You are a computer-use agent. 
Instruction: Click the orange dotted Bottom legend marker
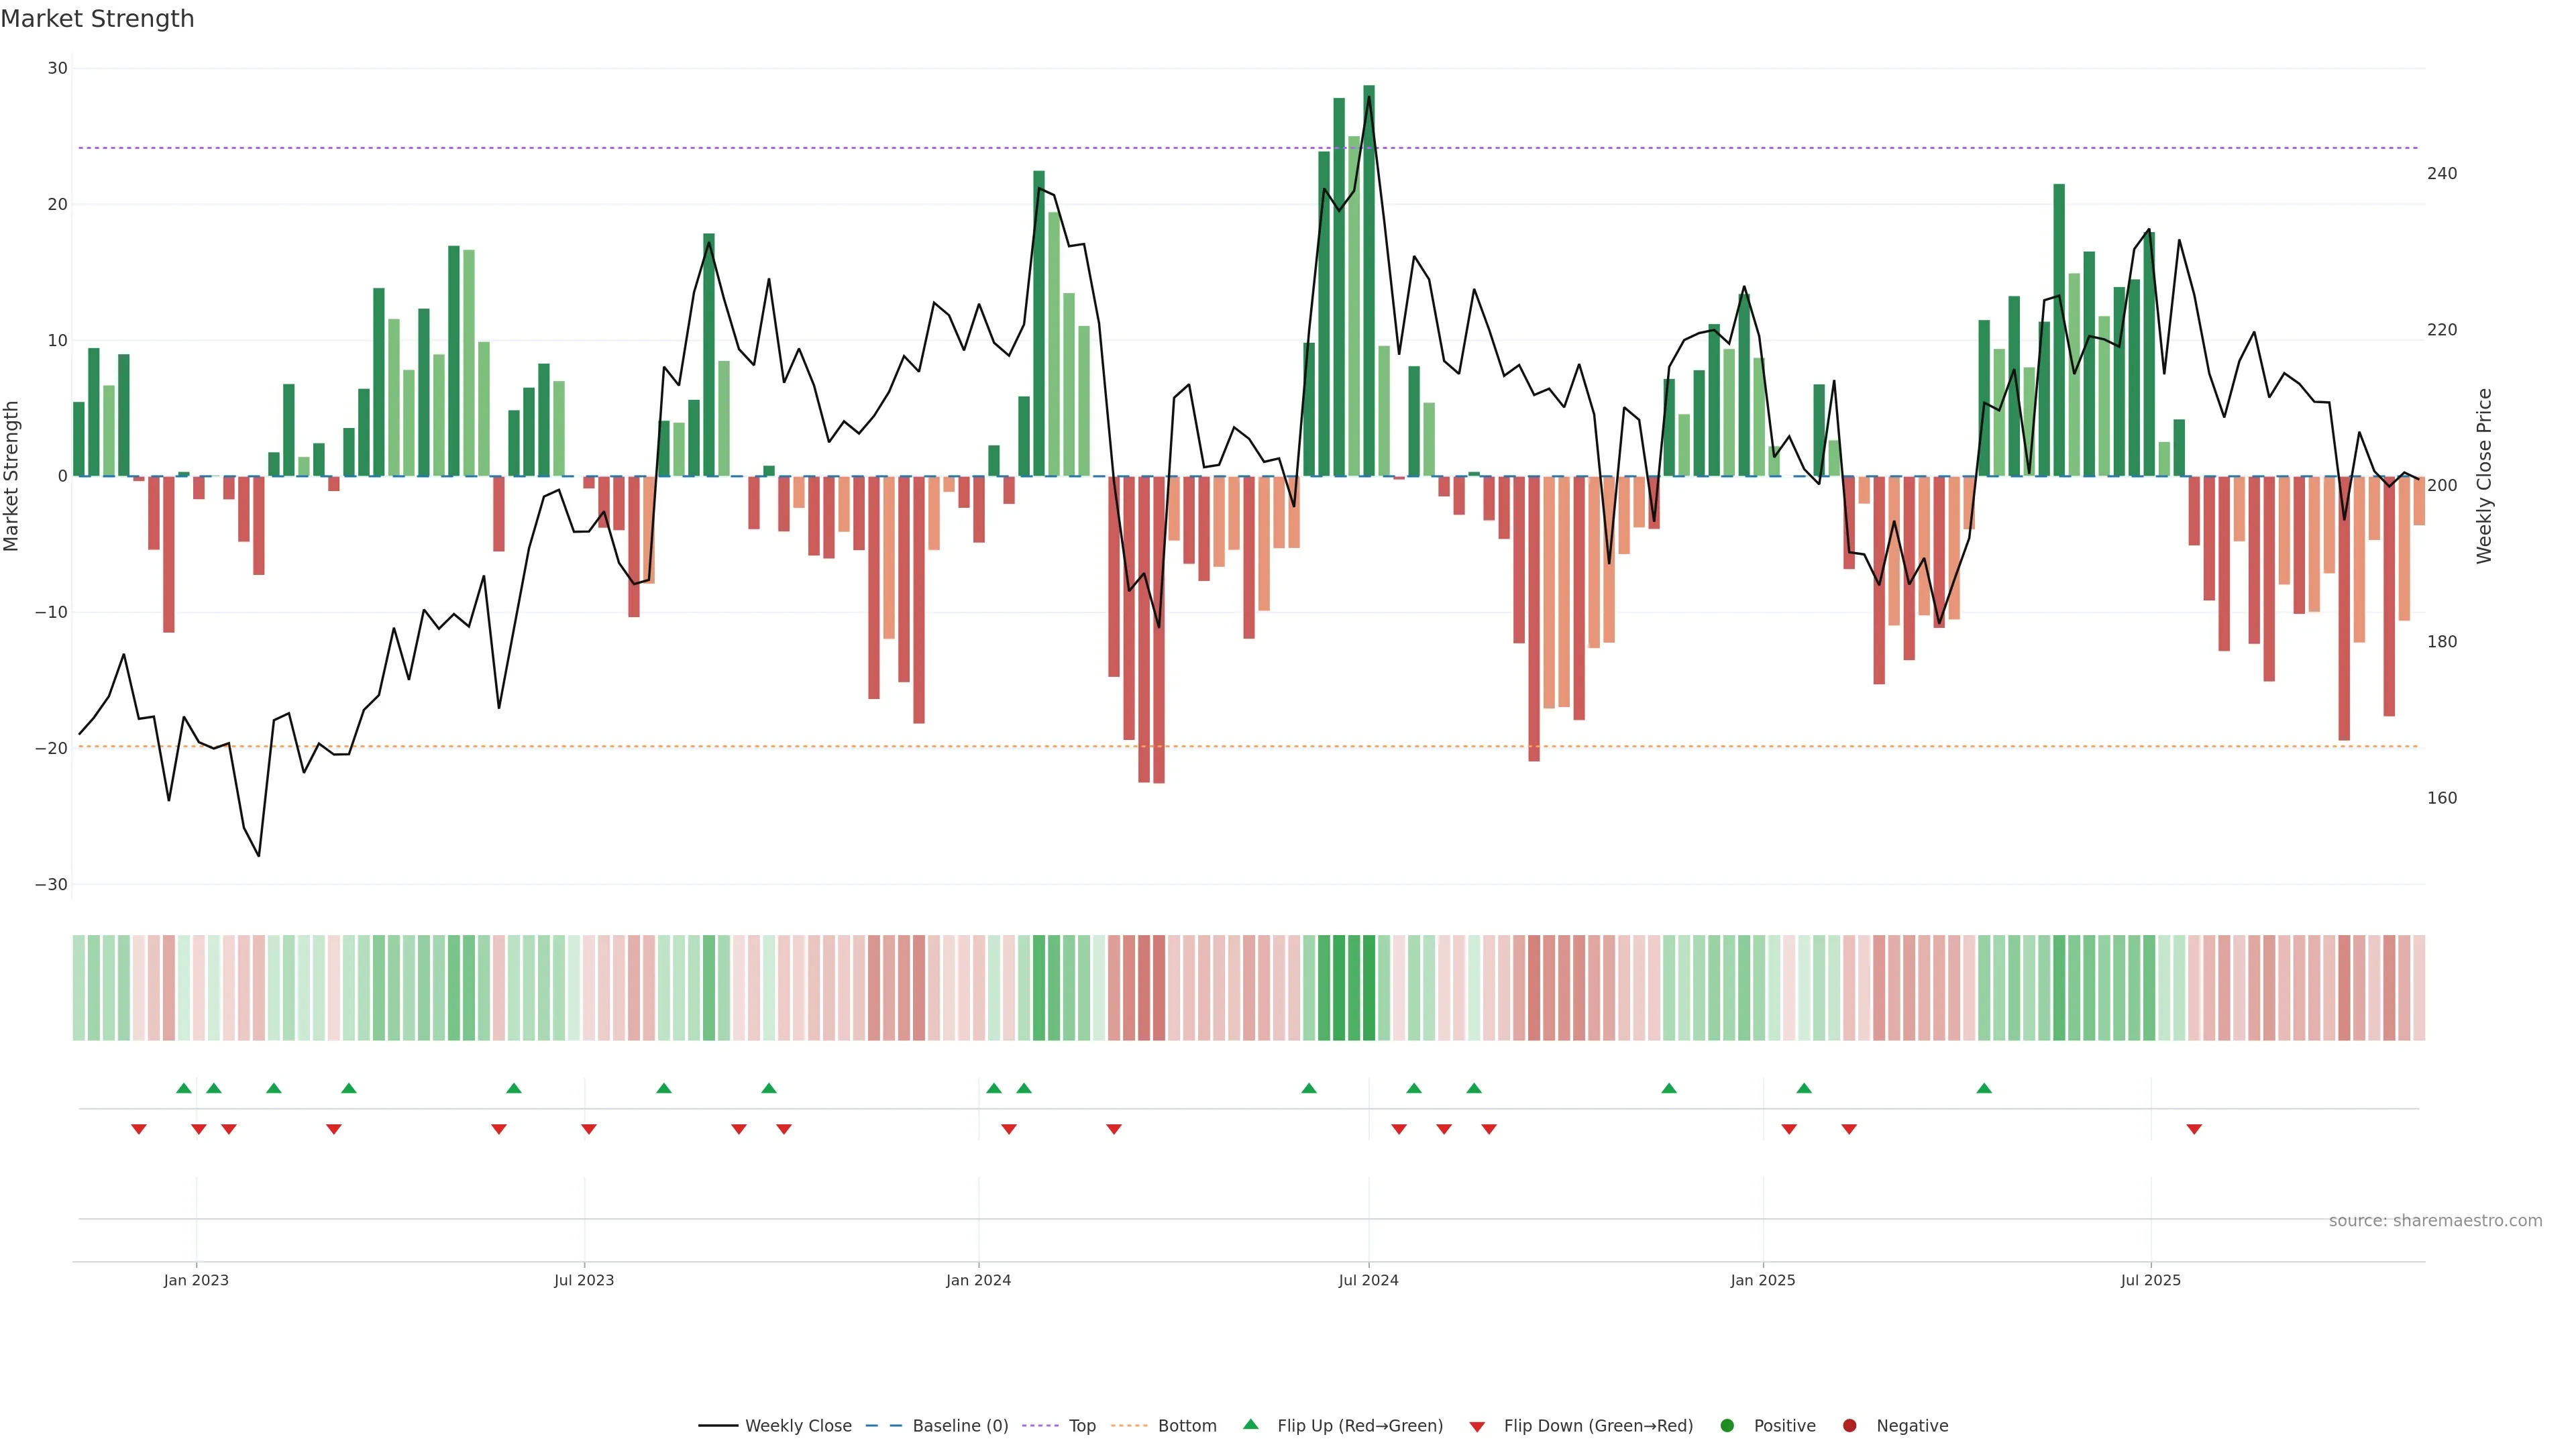click(1129, 1426)
